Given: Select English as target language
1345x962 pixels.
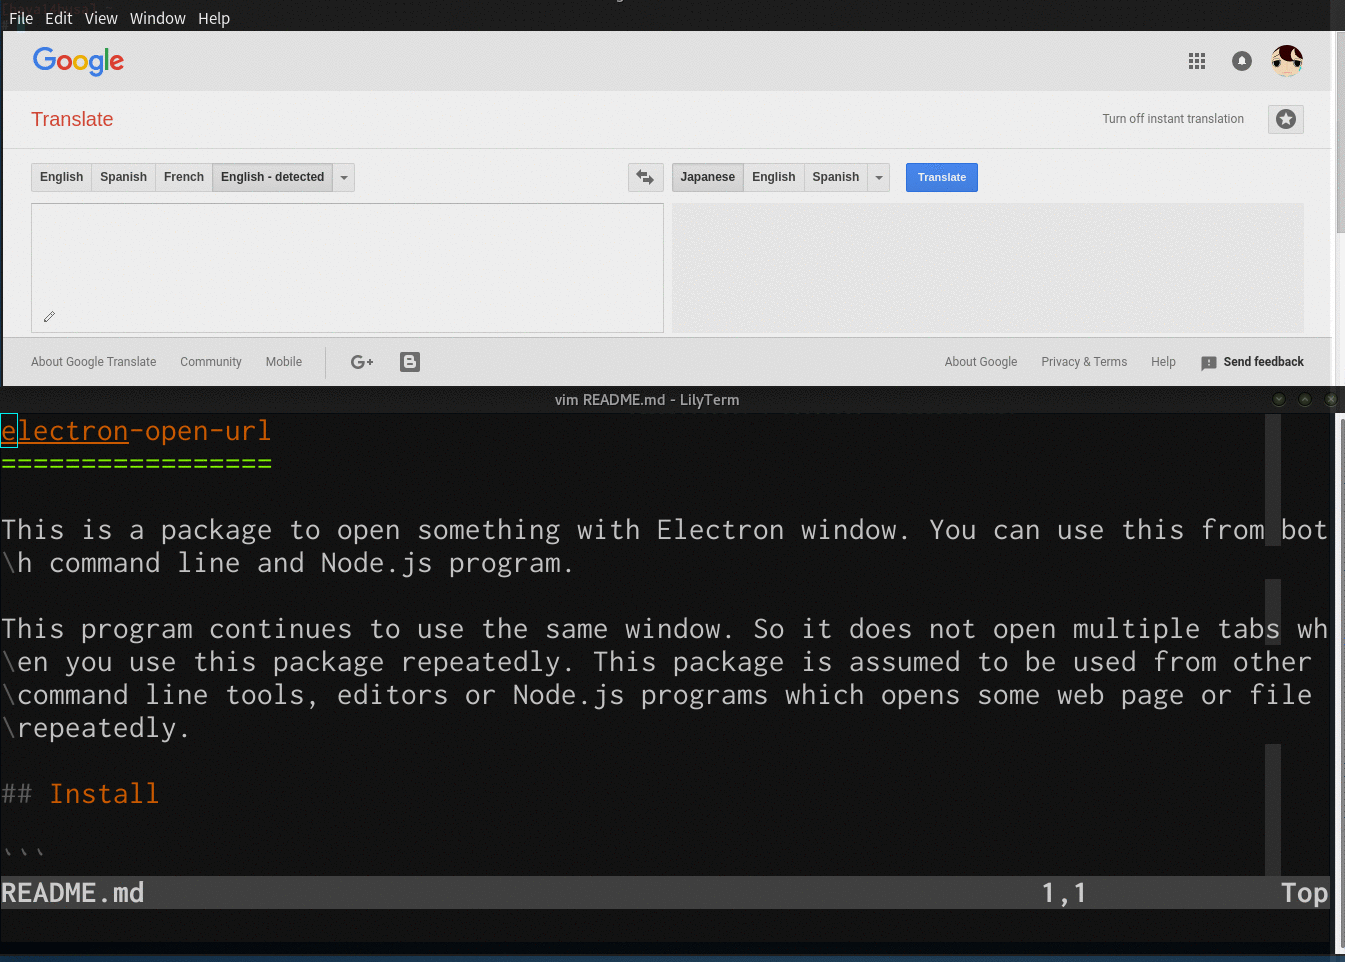Looking at the screenshot, I should point(774,177).
